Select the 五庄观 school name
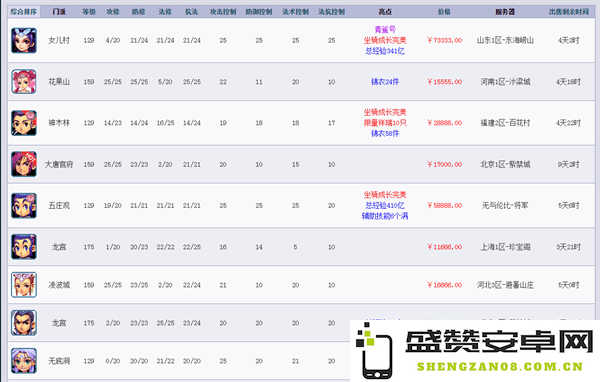Image resolution: width=600 pixels, height=382 pixels. click(59, 206)
